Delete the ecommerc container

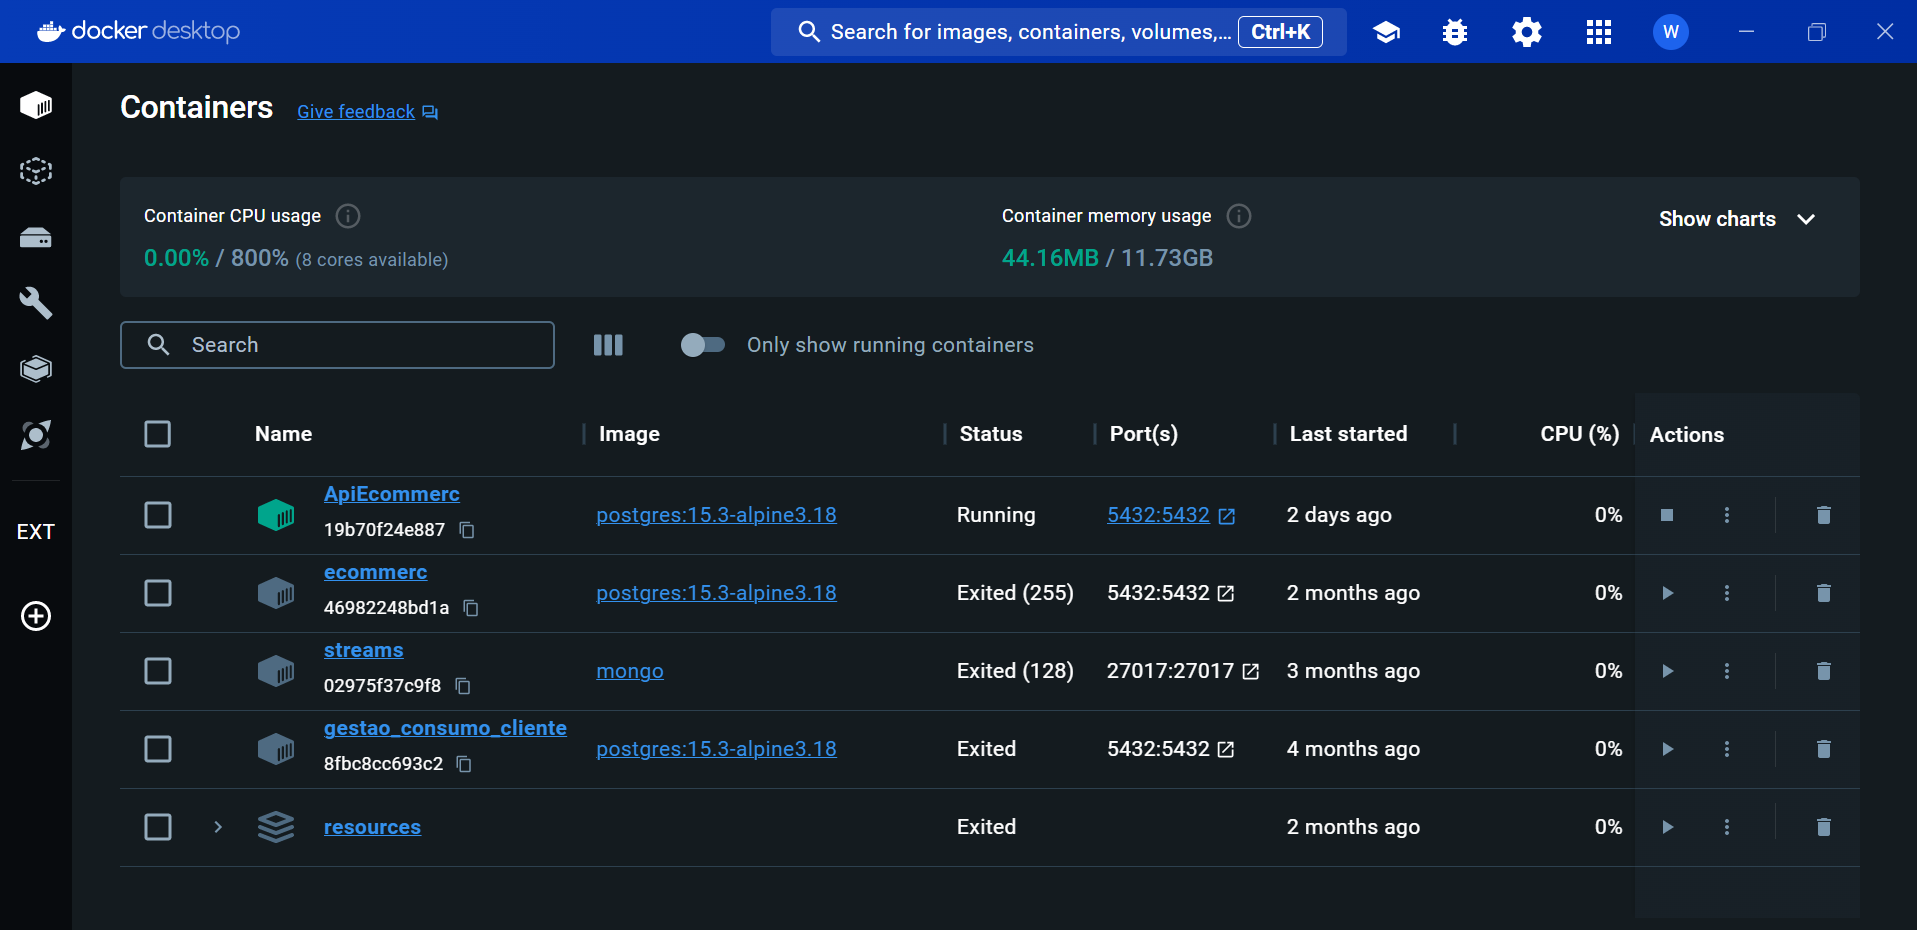1823,593
